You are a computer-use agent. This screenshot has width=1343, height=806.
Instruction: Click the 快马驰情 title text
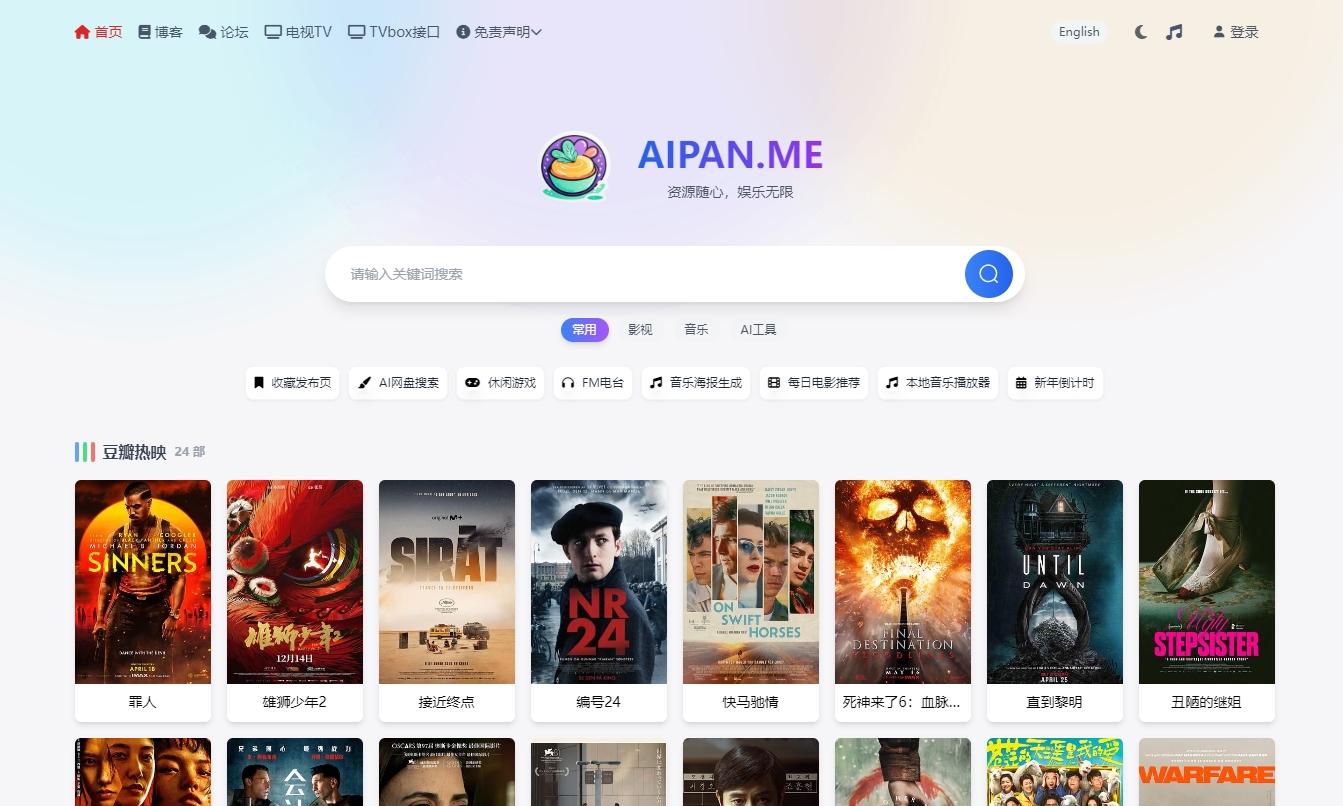tap(751, 702)
